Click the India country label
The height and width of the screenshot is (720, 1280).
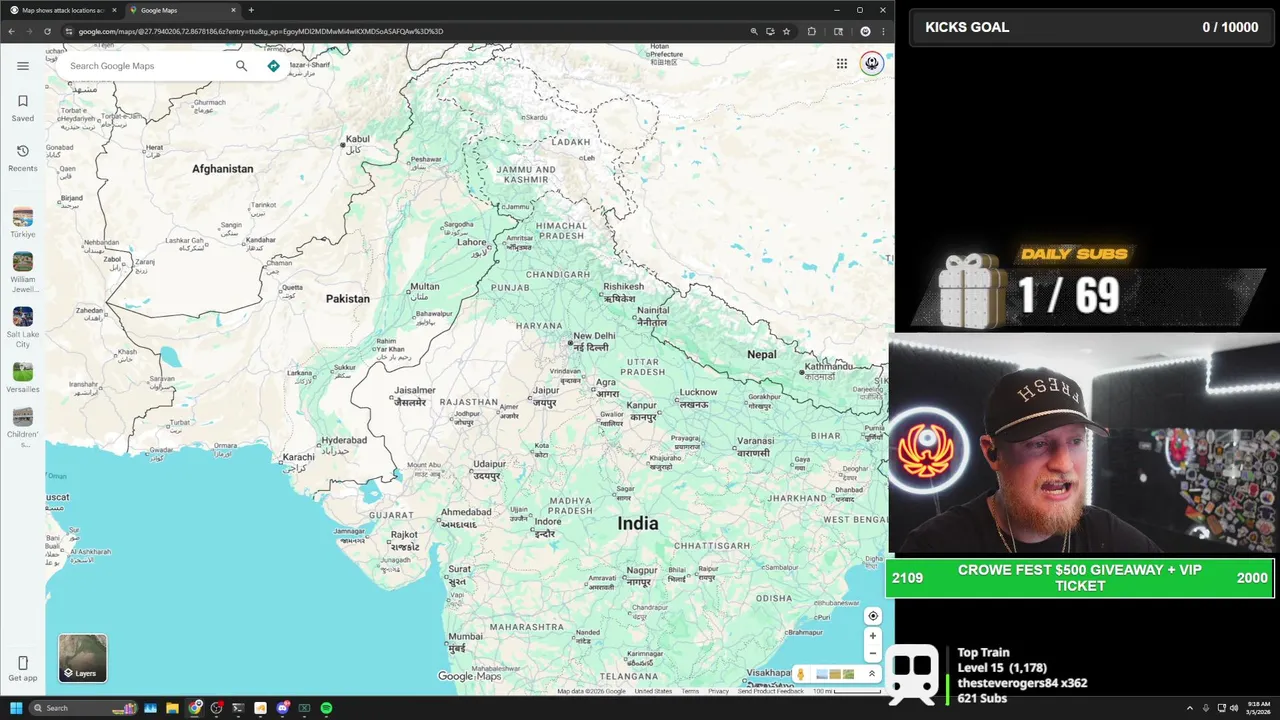(x=638, y=523)
